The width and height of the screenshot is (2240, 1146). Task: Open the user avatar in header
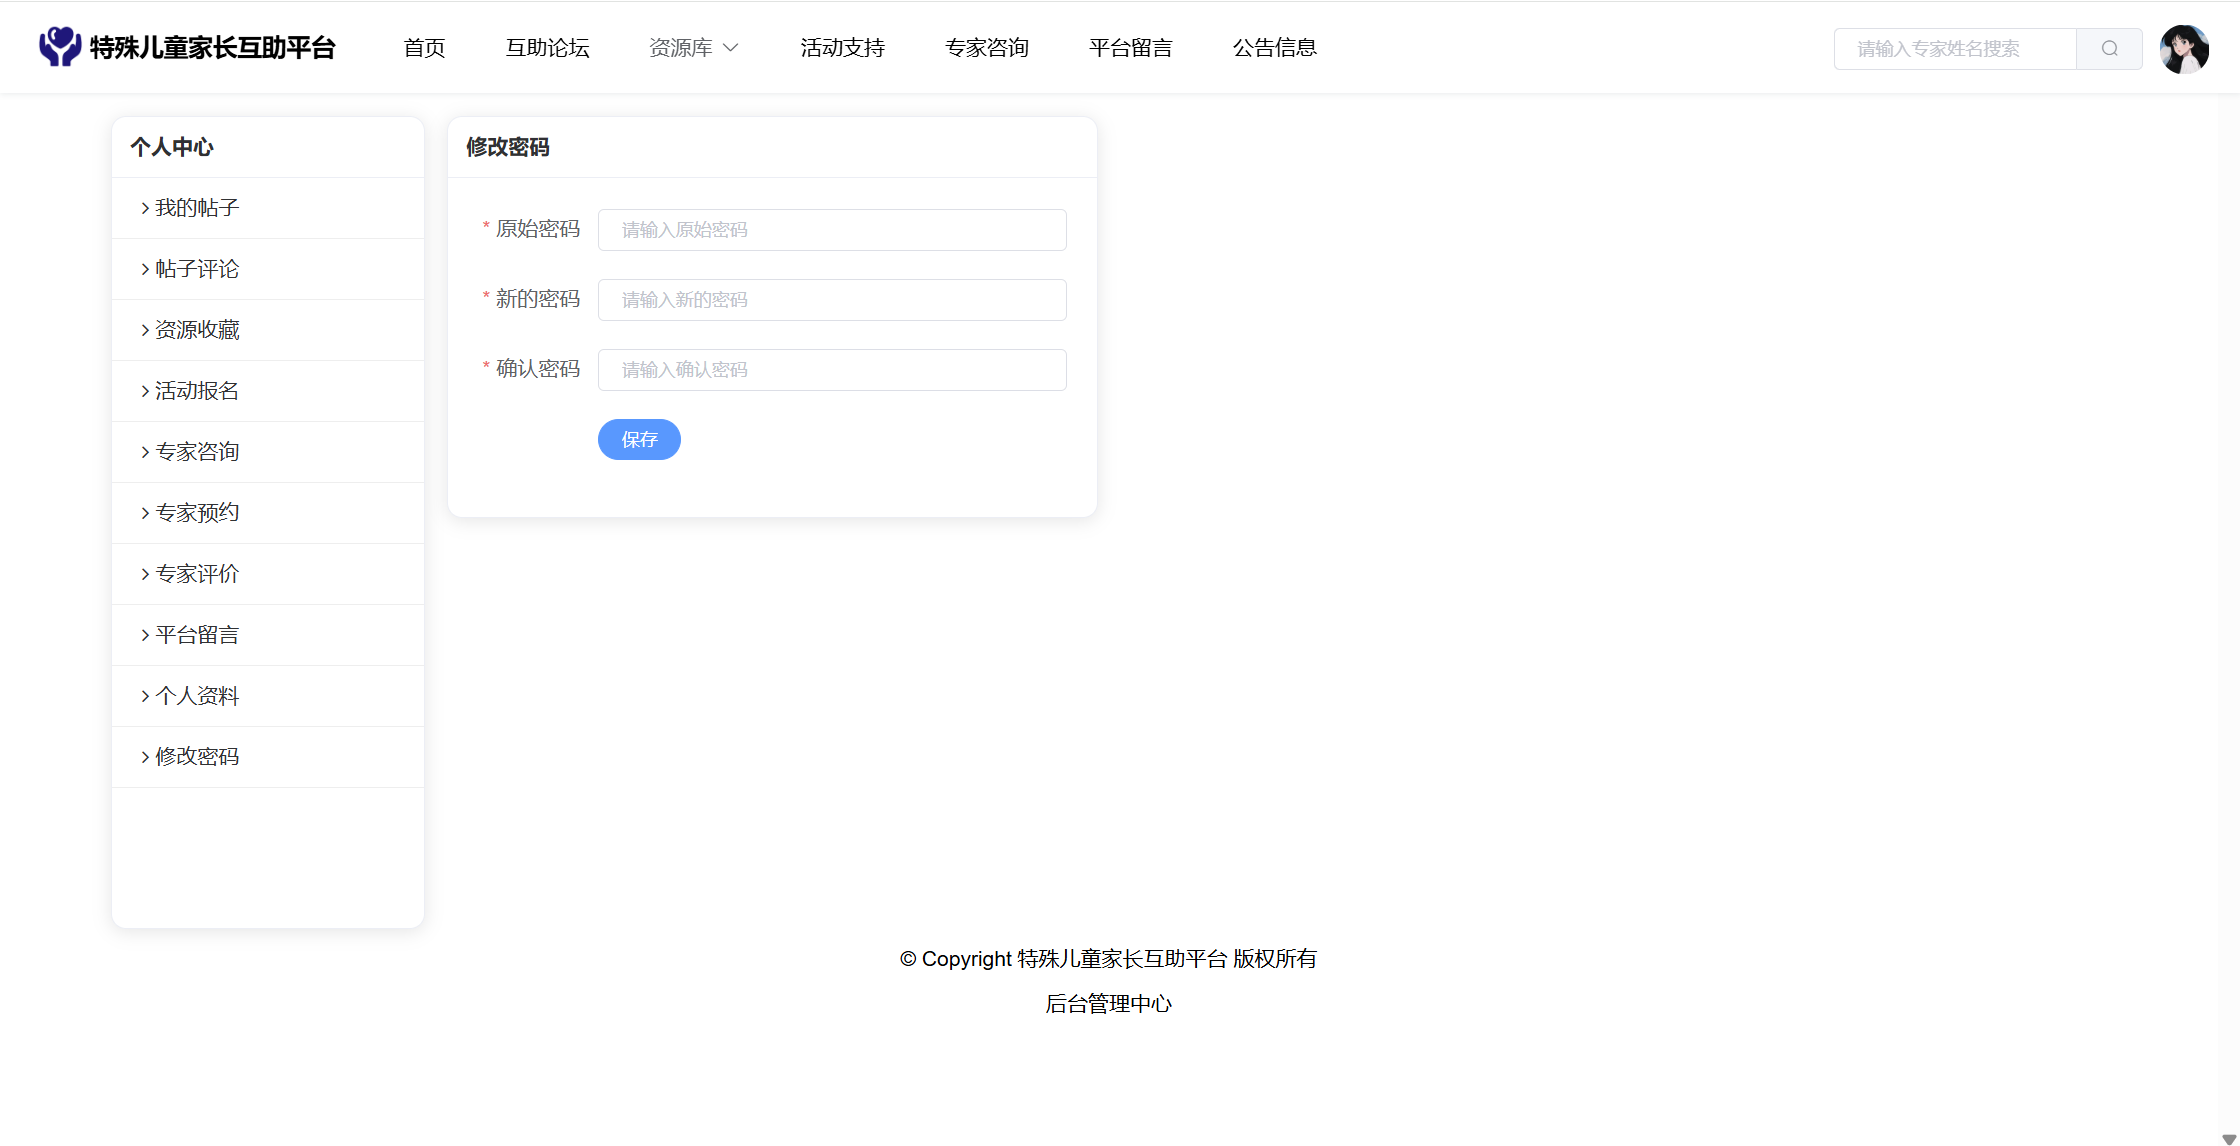coord(2184,49)
